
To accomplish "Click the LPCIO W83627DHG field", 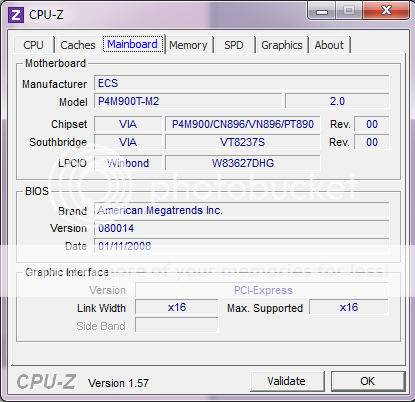I will (x=243, y=163).
